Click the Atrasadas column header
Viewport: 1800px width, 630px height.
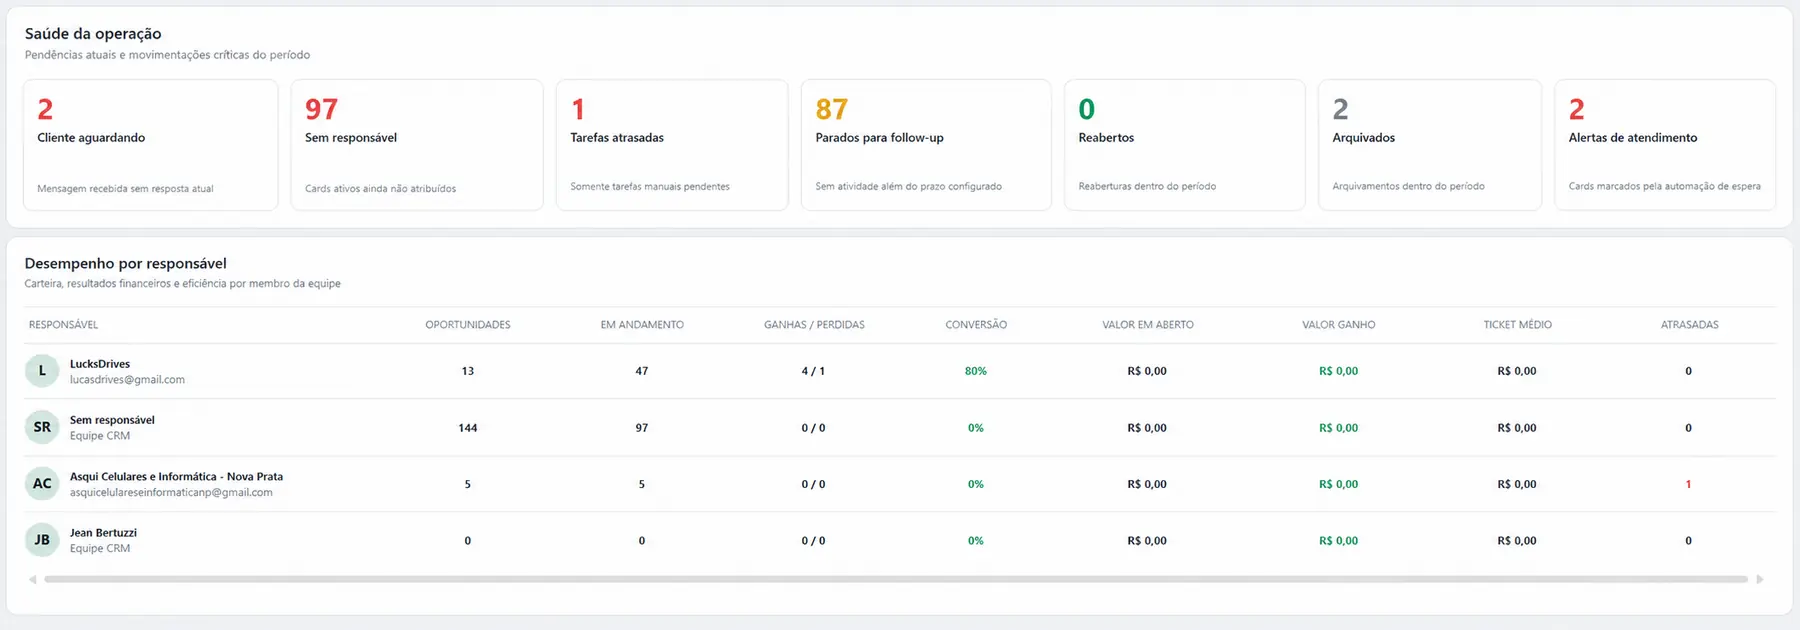1690,325
